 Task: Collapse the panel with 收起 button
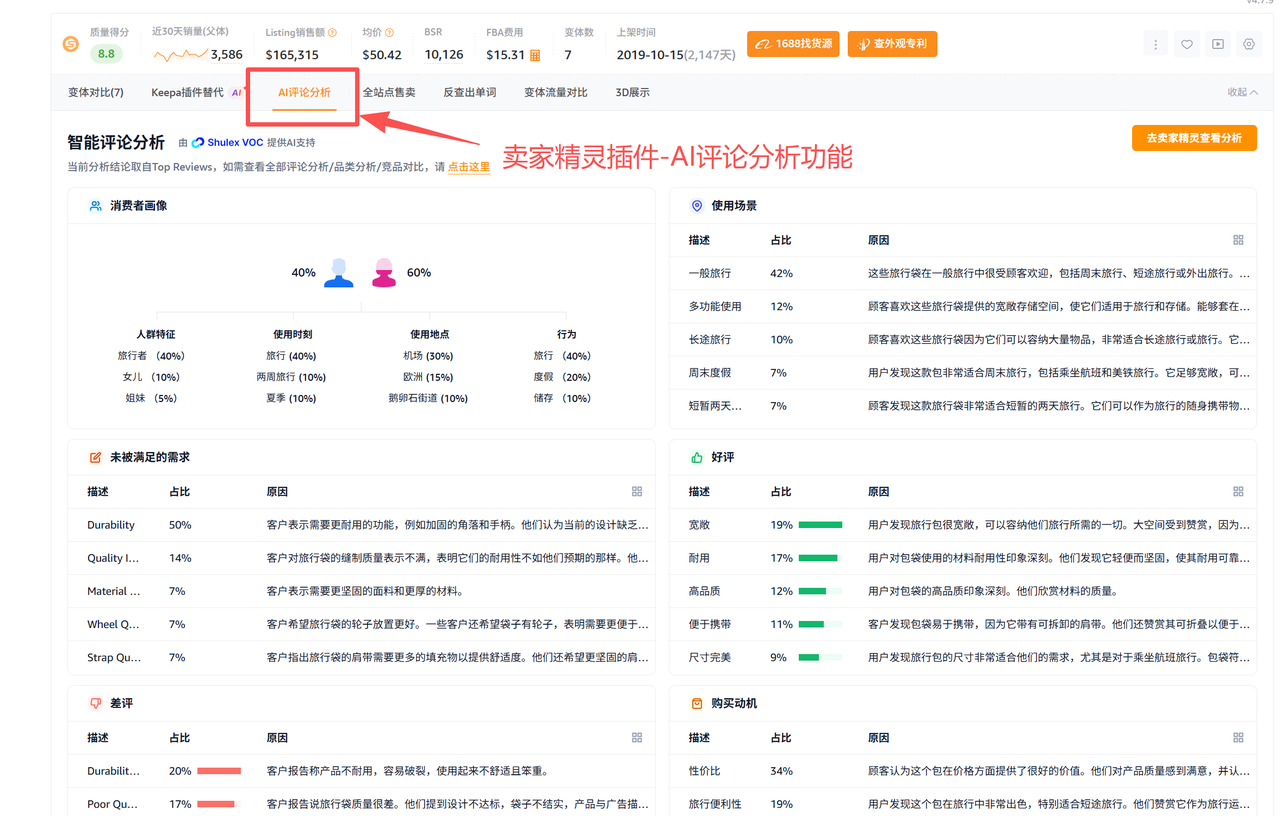(1242, 92)
